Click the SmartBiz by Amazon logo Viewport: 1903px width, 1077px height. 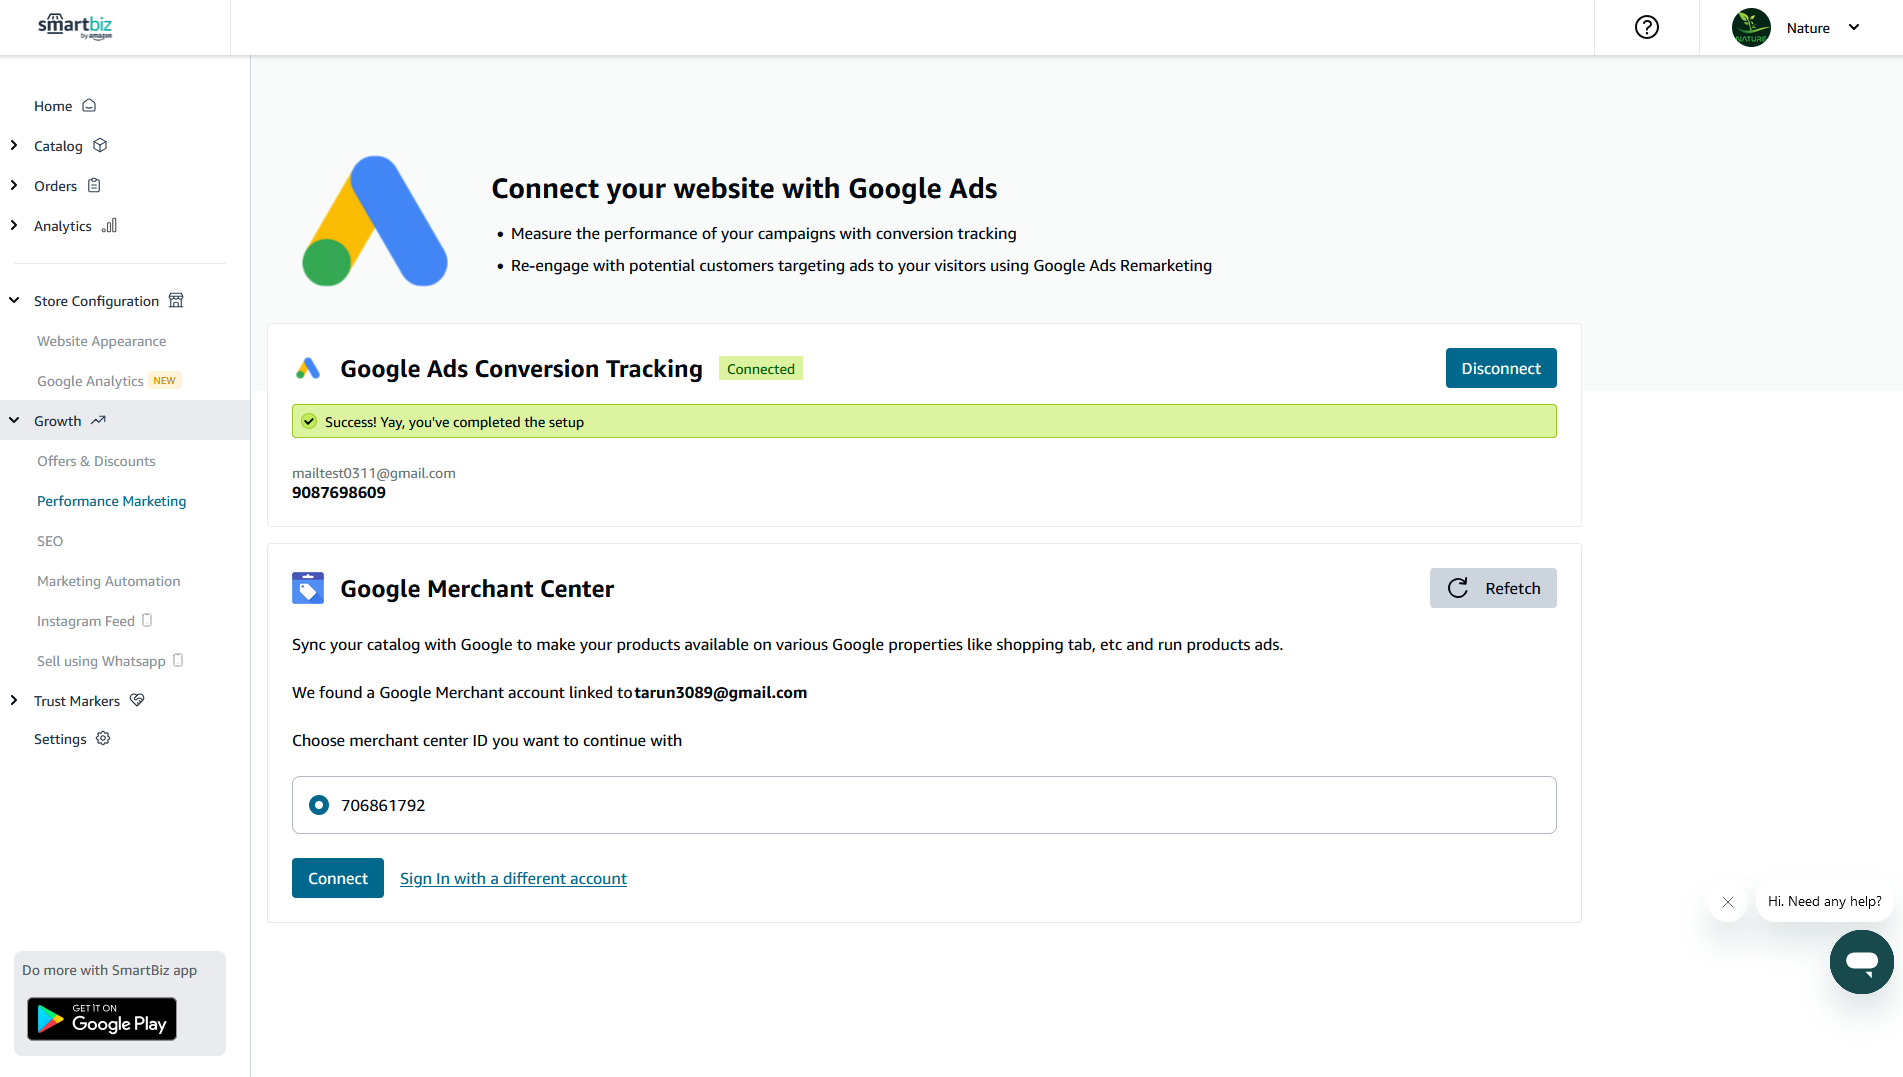(x=75, y=27)
